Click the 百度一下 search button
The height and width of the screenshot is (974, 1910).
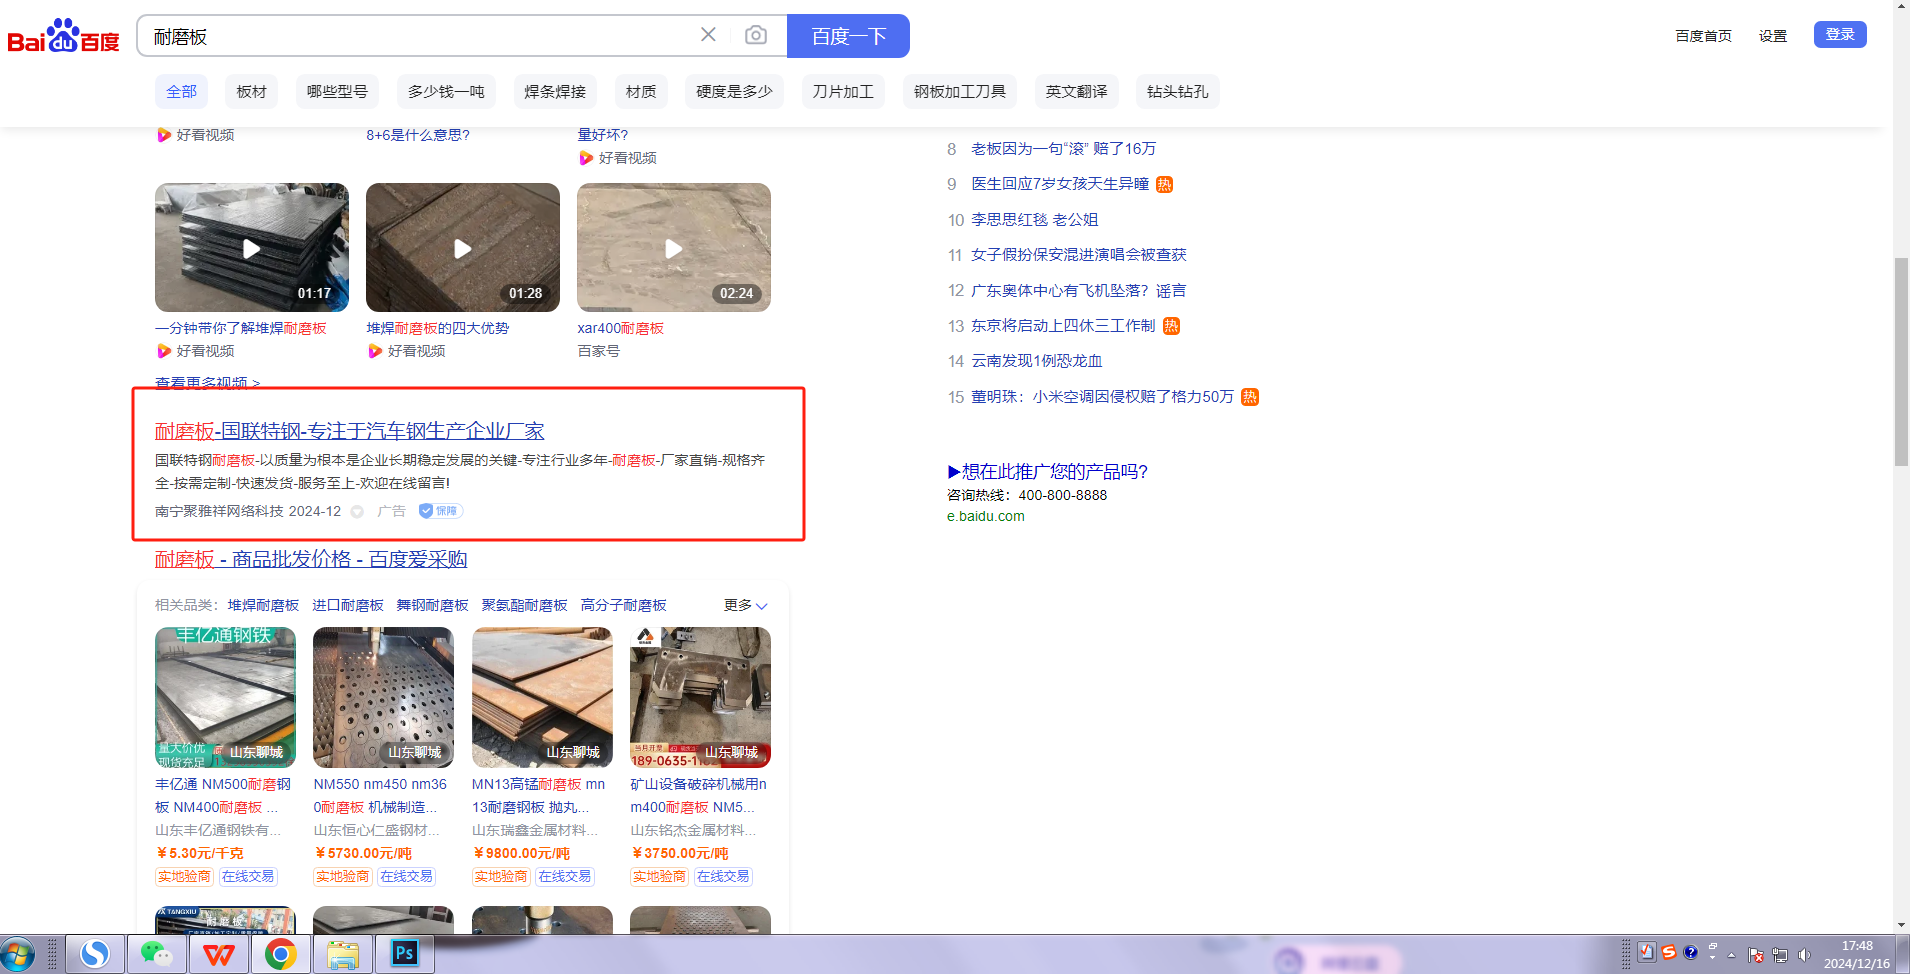point(848,36)
